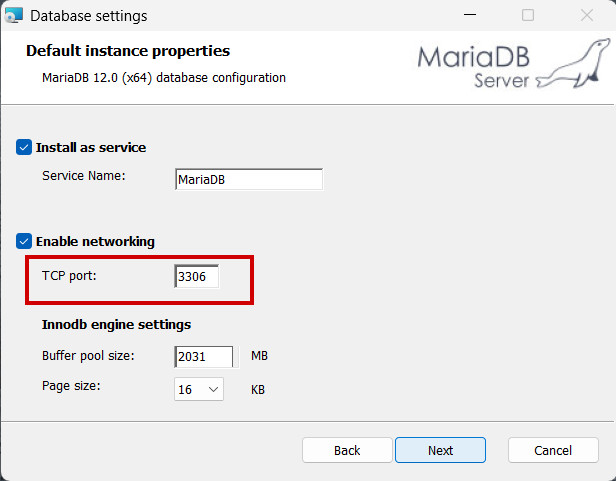Viewport: 616px width, 481px height.
Task: Click the 'Buffer pool size:' label
Action: pyautogui.click(x=88, y=355)
